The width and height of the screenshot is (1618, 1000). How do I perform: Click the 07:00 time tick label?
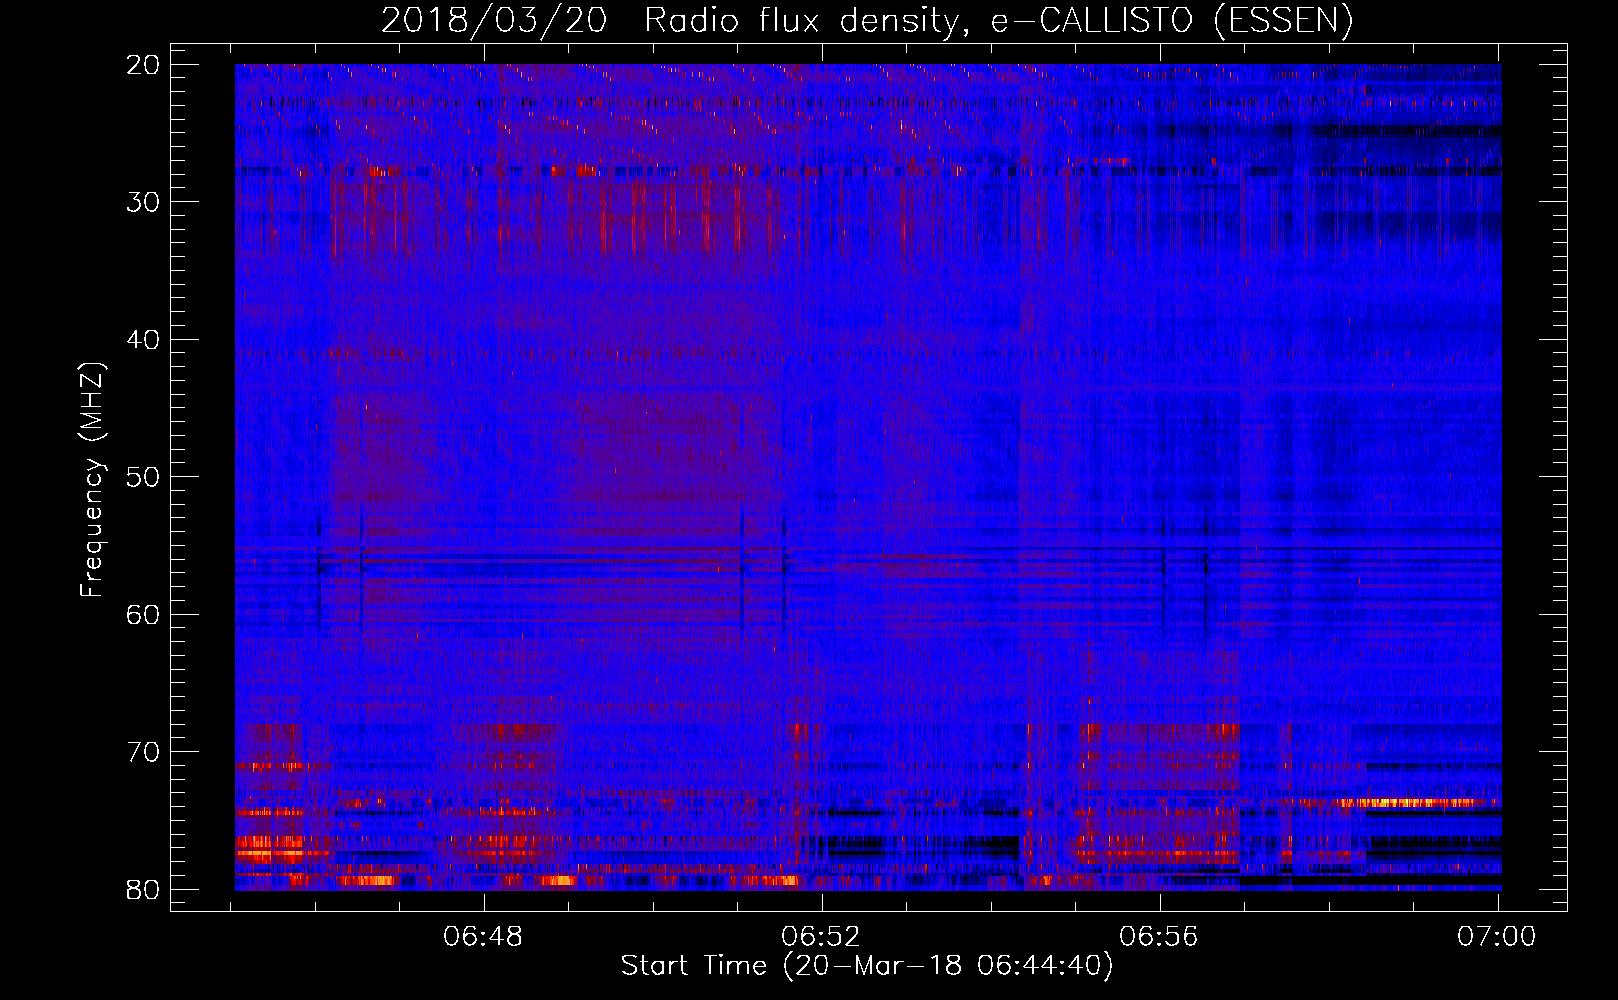[x=1497, y=937]
